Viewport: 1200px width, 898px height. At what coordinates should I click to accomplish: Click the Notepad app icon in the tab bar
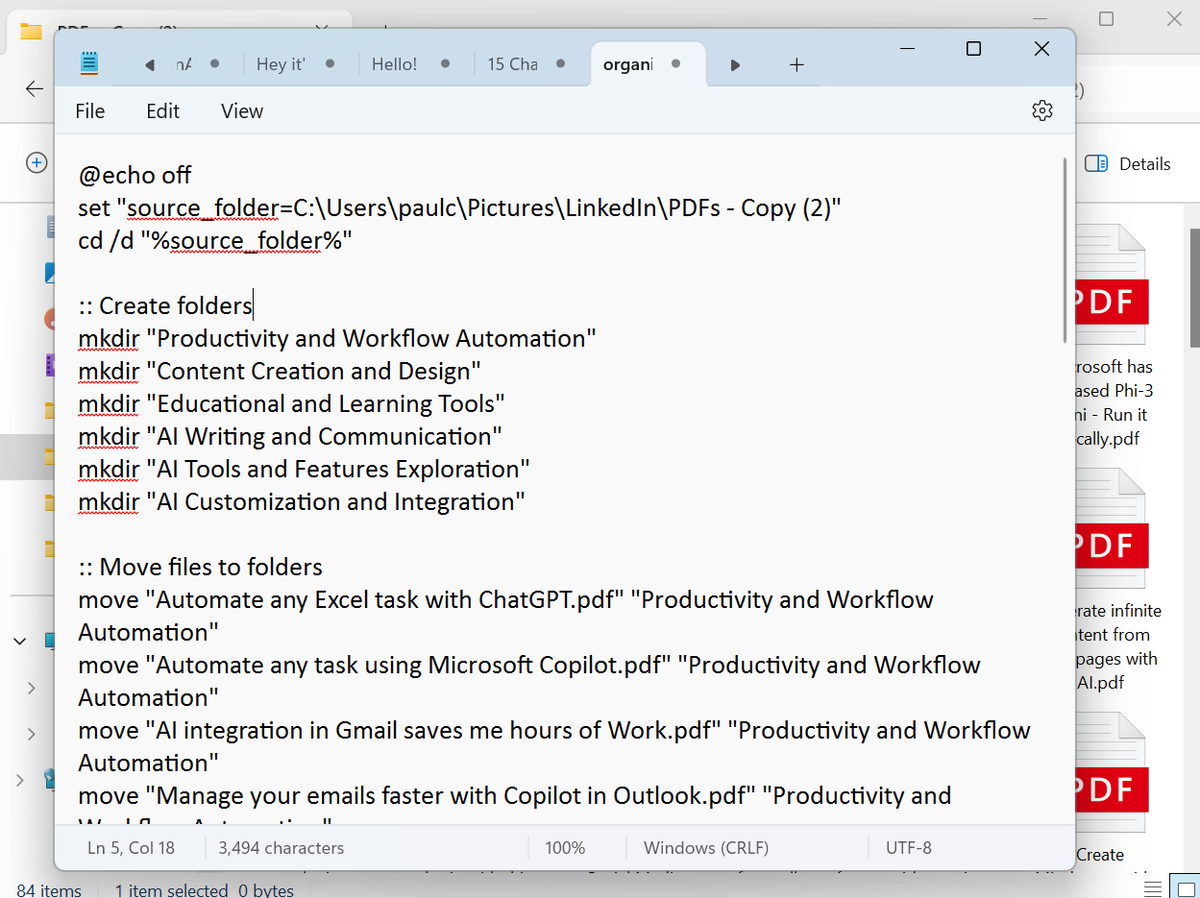point(89,62)
